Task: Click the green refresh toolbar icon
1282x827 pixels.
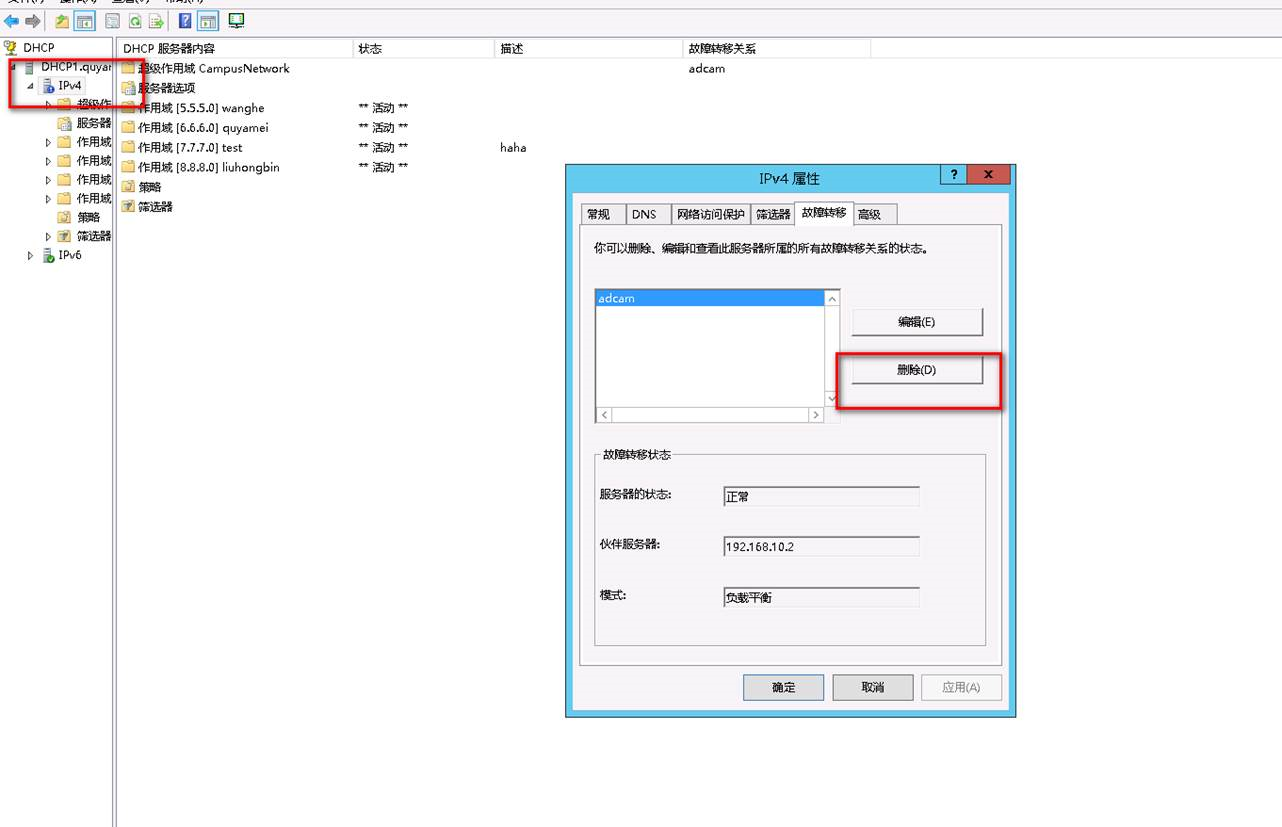Action: pos(134,21)
